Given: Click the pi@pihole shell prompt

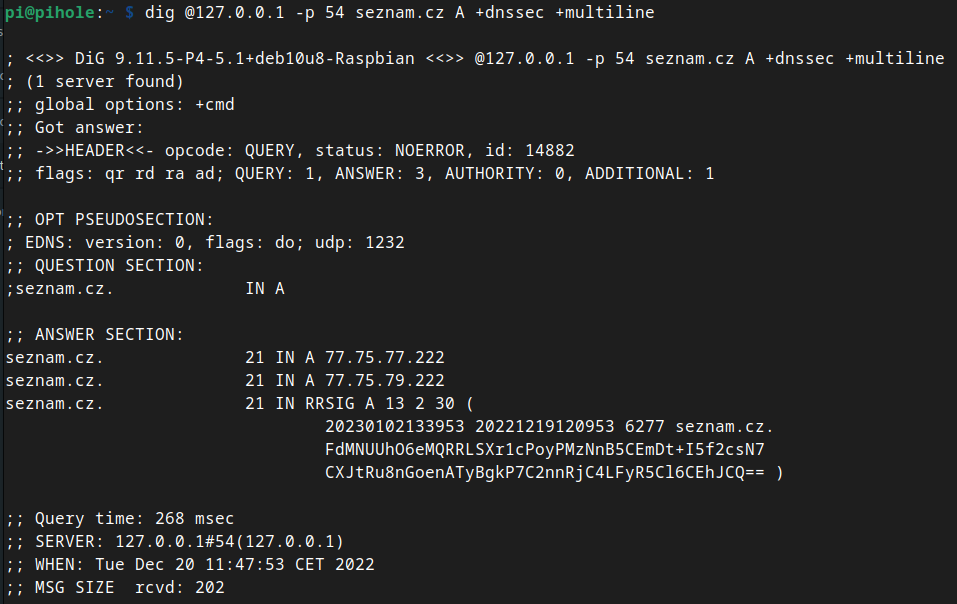Looking at the screenshot, I should 60,12.
